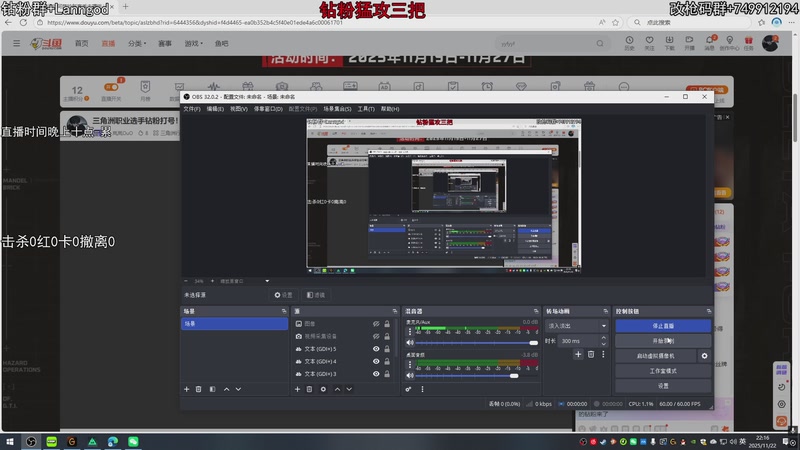Viewport: 800px width, 450px height.
Task: Open Douyu hamburger menu
Action: click(16, 43)
